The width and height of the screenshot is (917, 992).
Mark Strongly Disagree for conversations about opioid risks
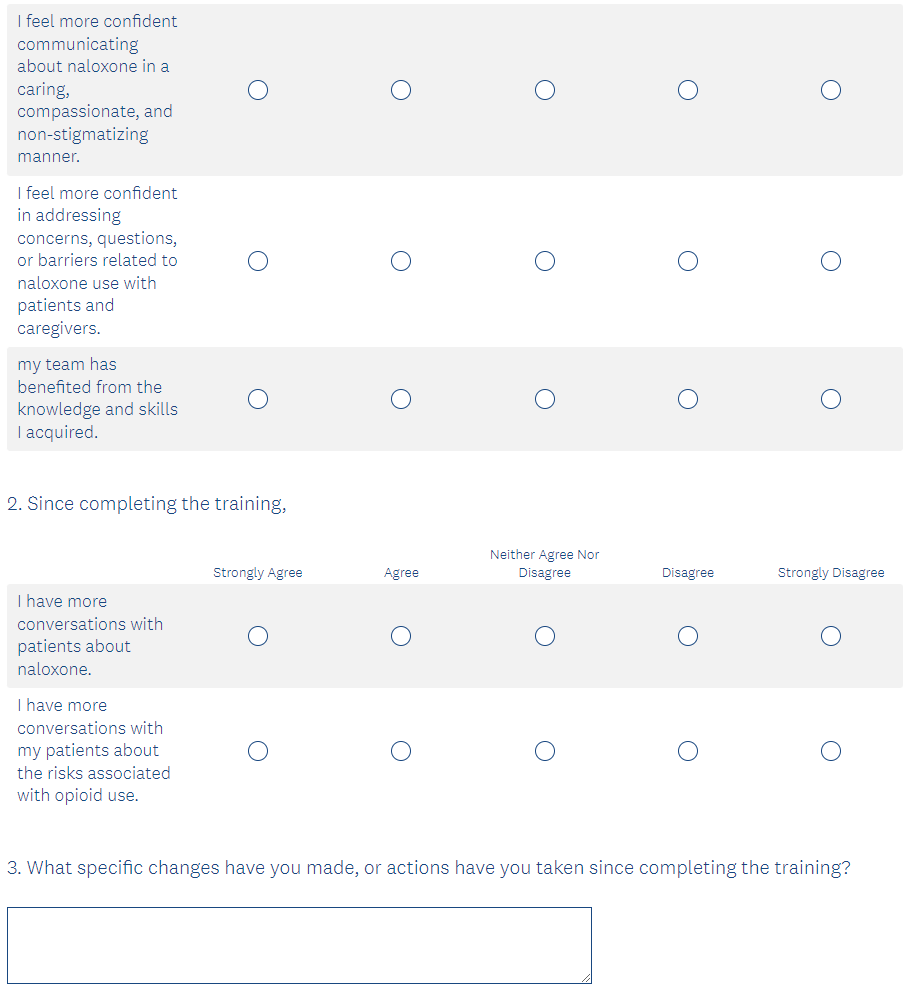coord(831,750)
